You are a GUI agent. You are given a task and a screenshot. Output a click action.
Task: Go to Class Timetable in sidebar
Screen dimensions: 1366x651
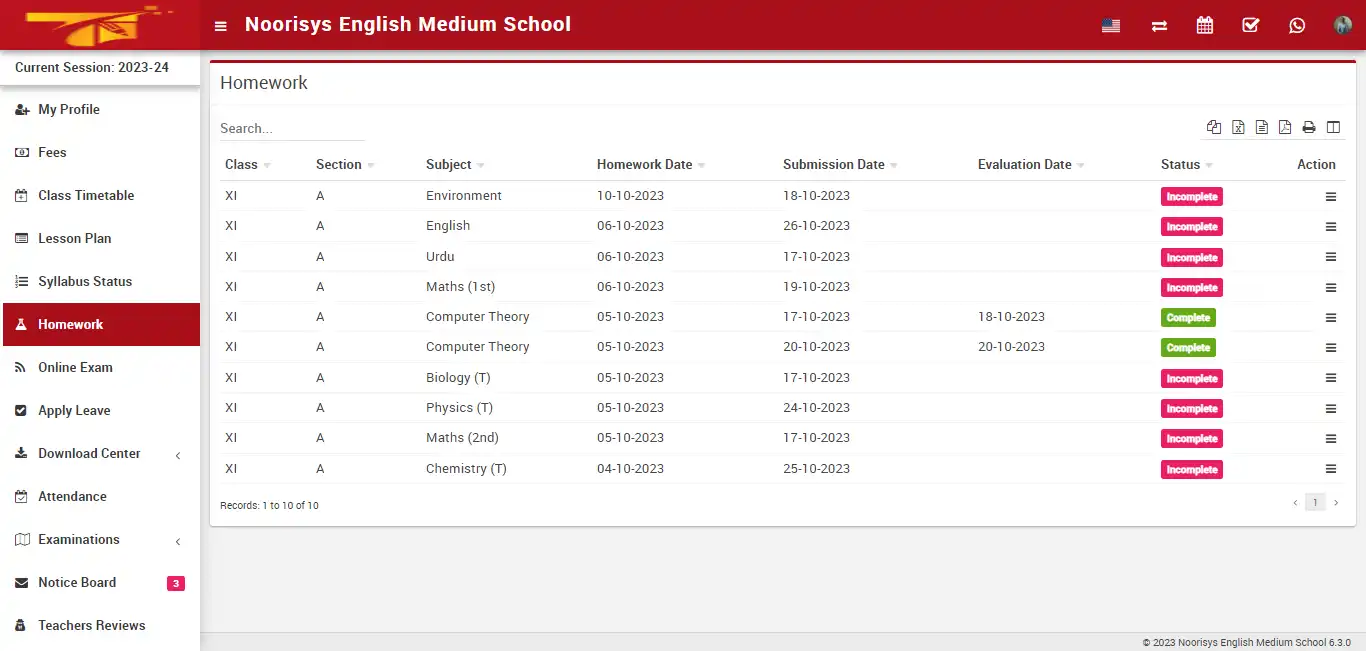coord(86,196)
